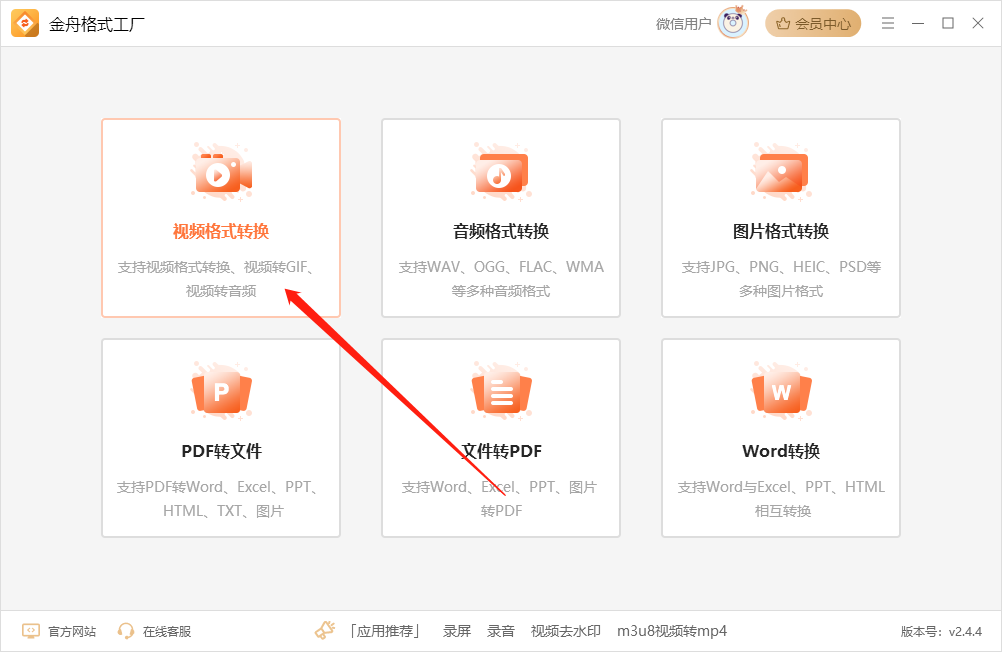Click the 录音 recommended app link
Viewport: 1002px width, 652px height.
point(501,632)
